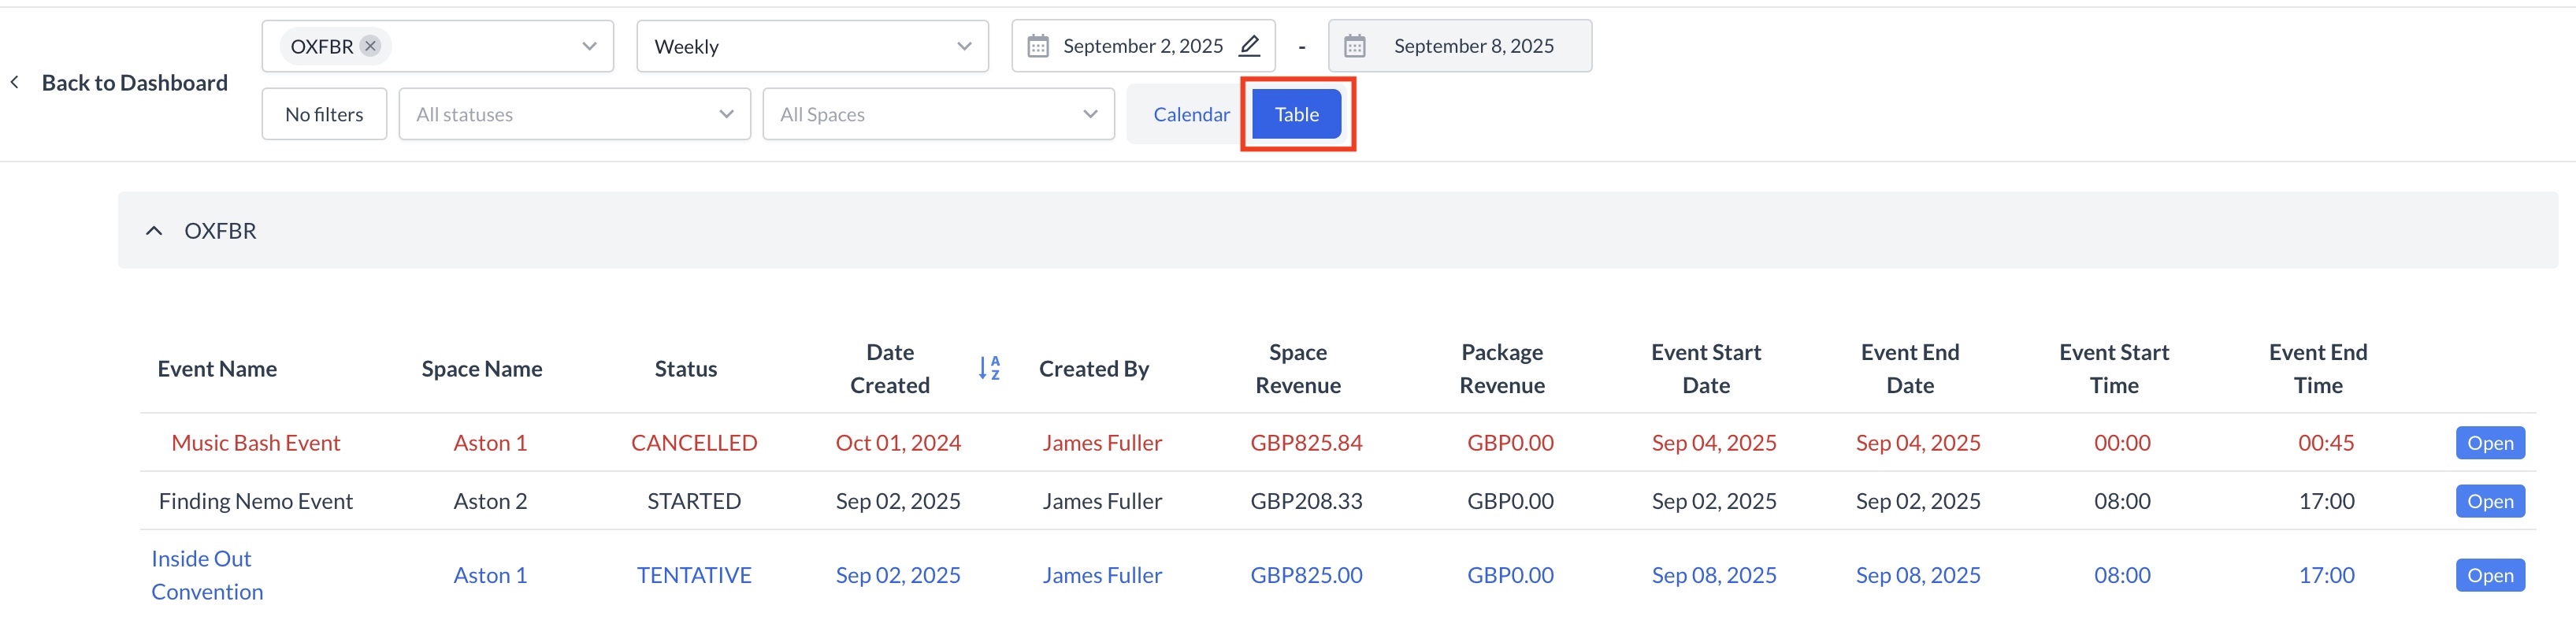Remove the OXFBR chip with its X icon

370,46
